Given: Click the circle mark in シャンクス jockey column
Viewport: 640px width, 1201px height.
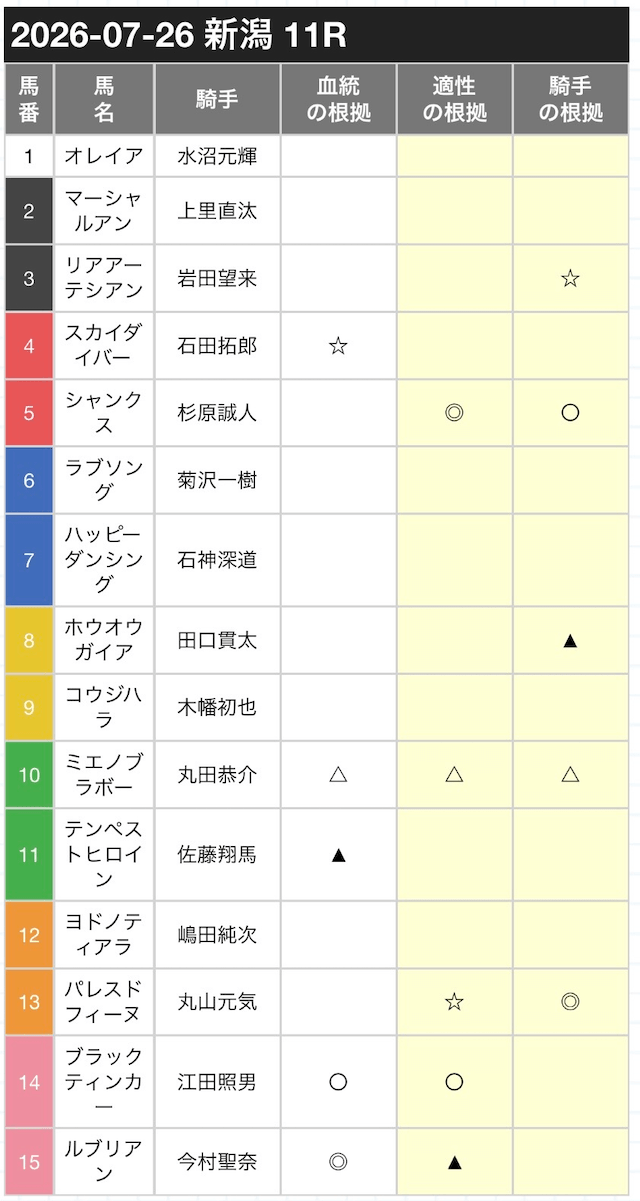Looking at the screenshot, I should click(570, 412).
